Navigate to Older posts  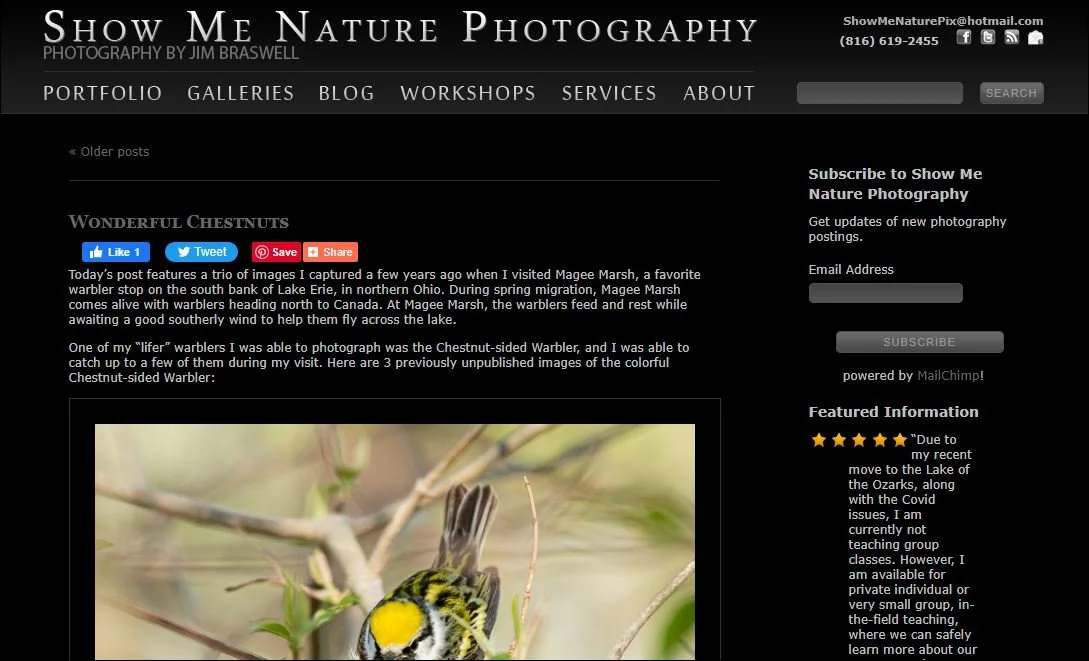click(108, 151)
